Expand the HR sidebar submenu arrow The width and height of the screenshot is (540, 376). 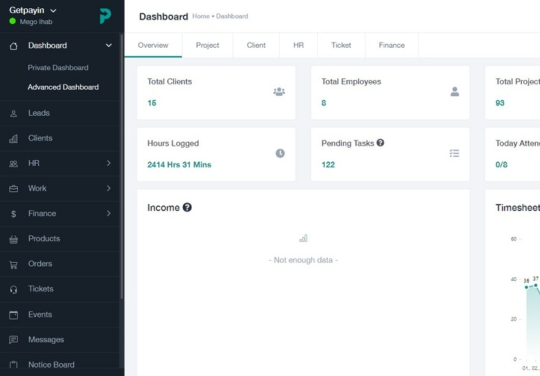point(108,163)
